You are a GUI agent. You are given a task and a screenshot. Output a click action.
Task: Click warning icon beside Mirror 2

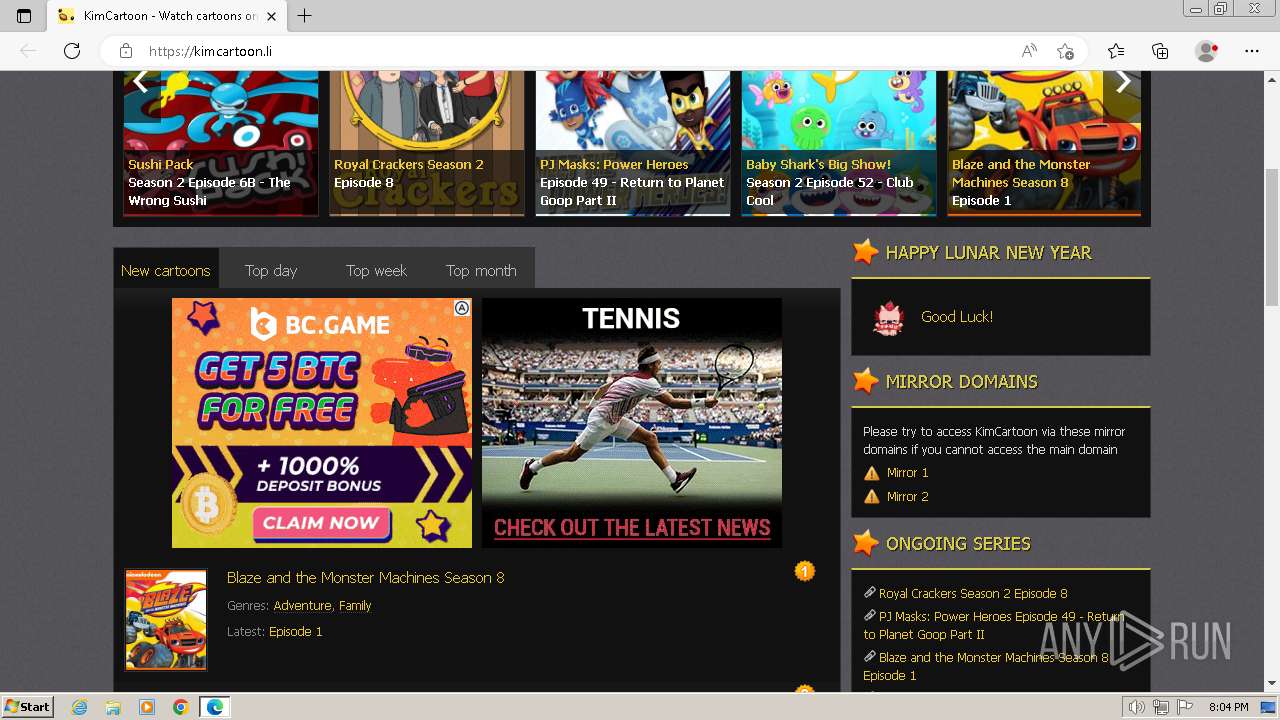click(x=872, y=497)
